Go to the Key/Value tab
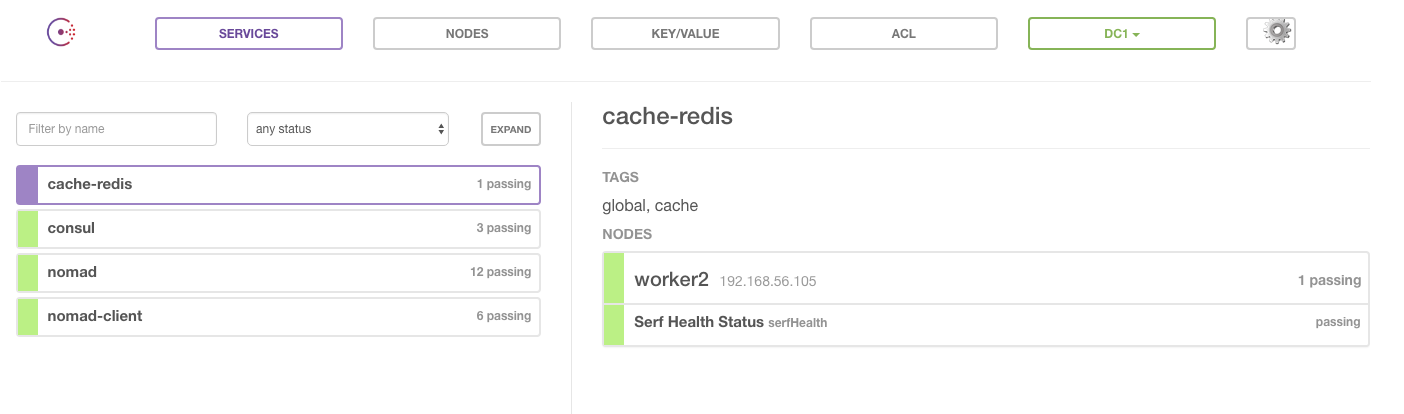 [685, 33]
